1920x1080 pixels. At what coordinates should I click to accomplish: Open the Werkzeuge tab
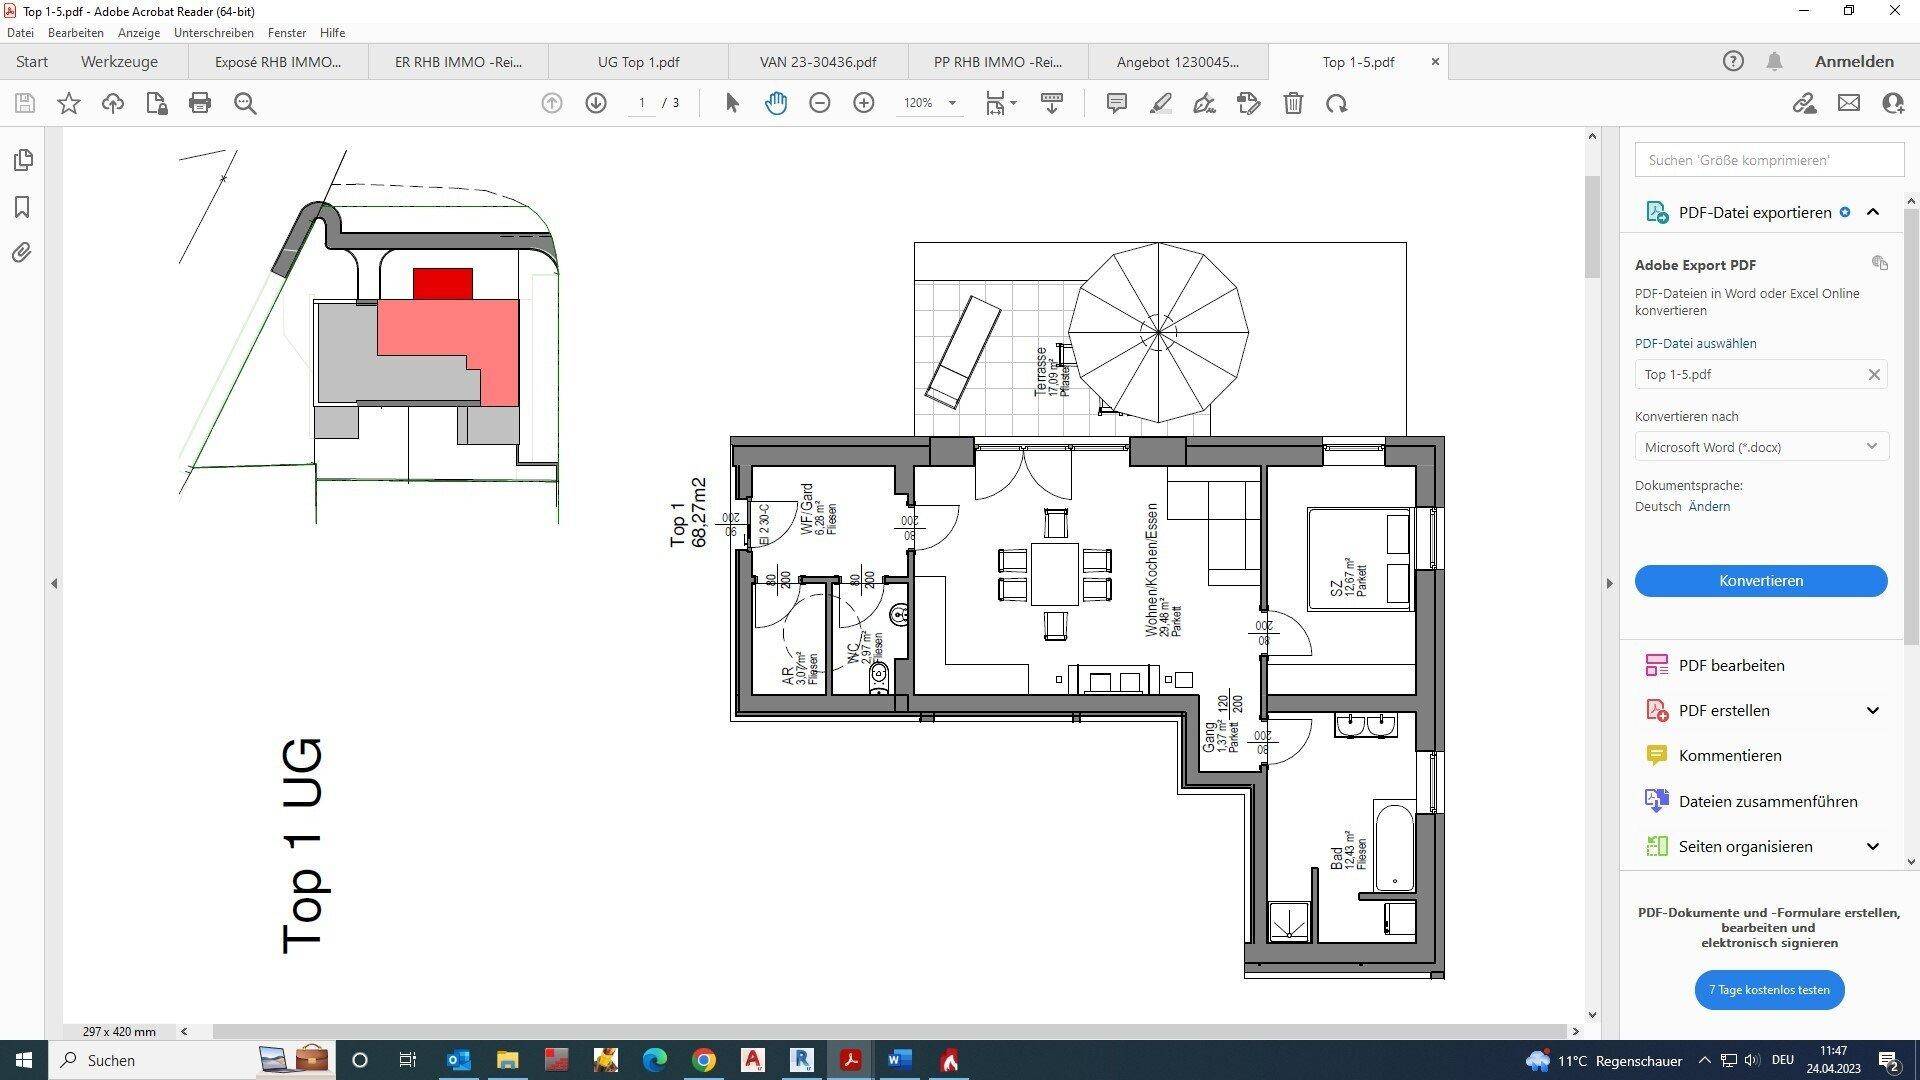point(119,62)
